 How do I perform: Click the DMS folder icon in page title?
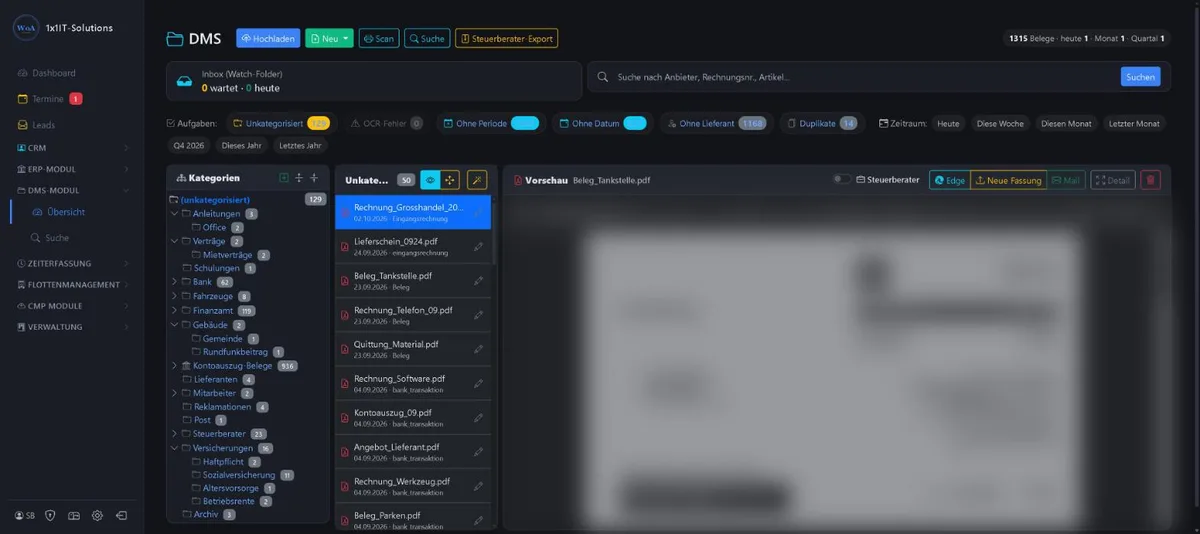tap(175, 39)
